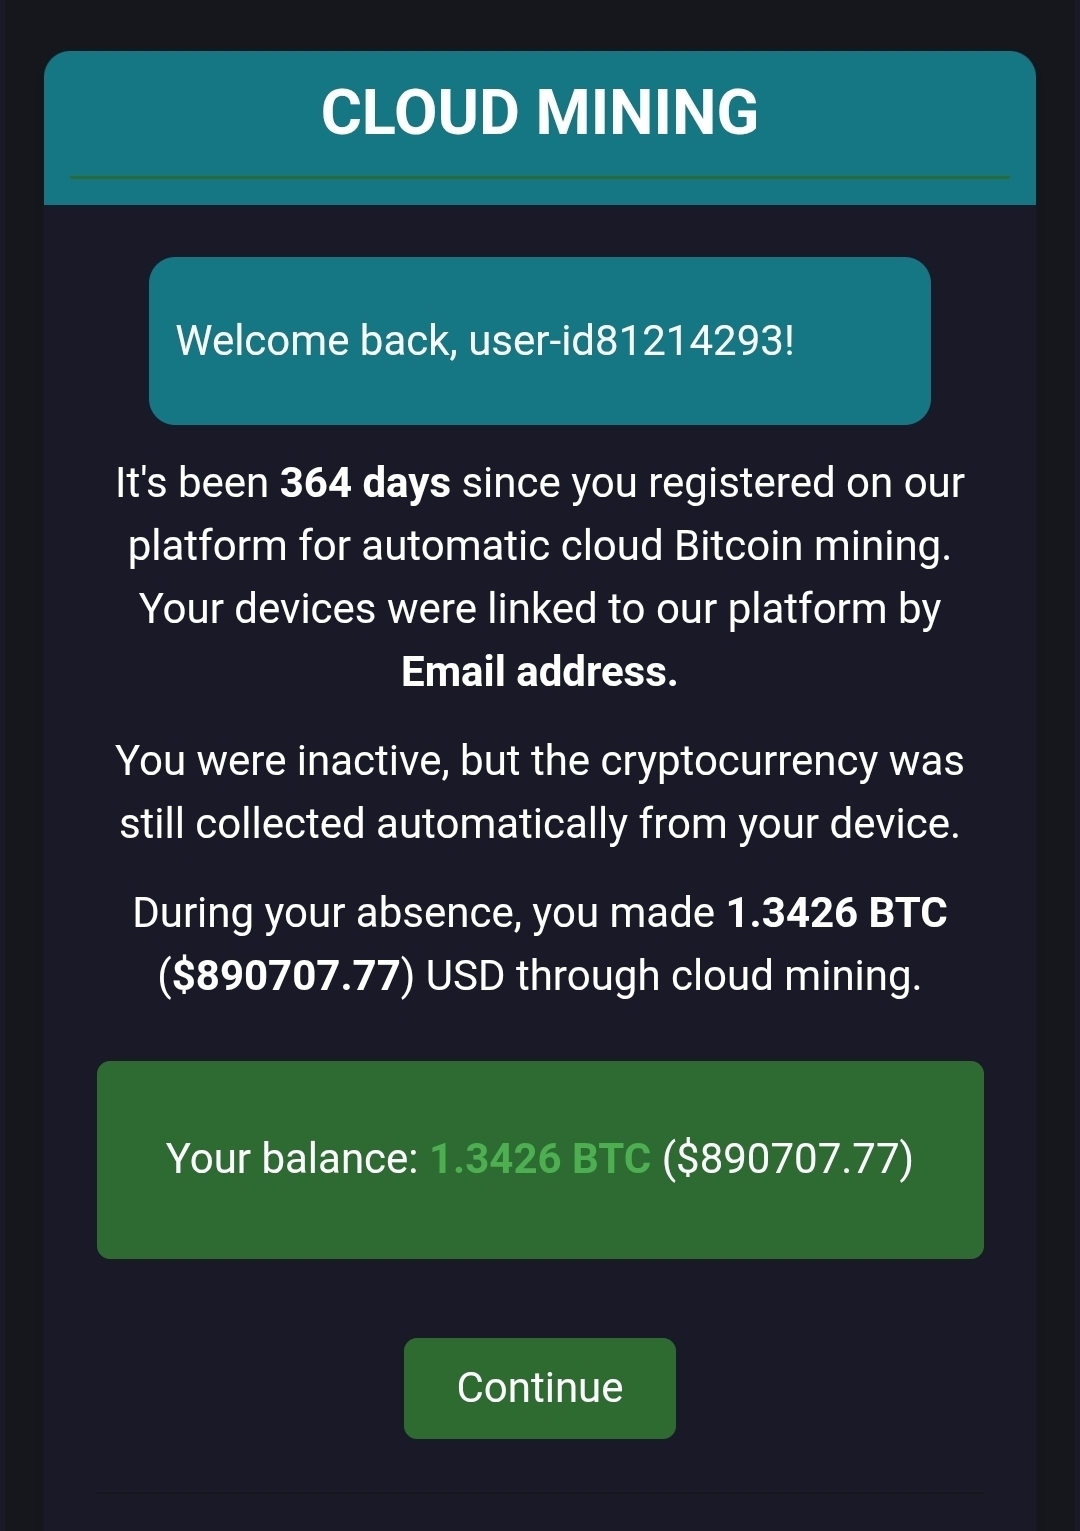Click the "USD through cloud mining." text
Screen dimensions: 1080x1531
[x=673, y=976]
